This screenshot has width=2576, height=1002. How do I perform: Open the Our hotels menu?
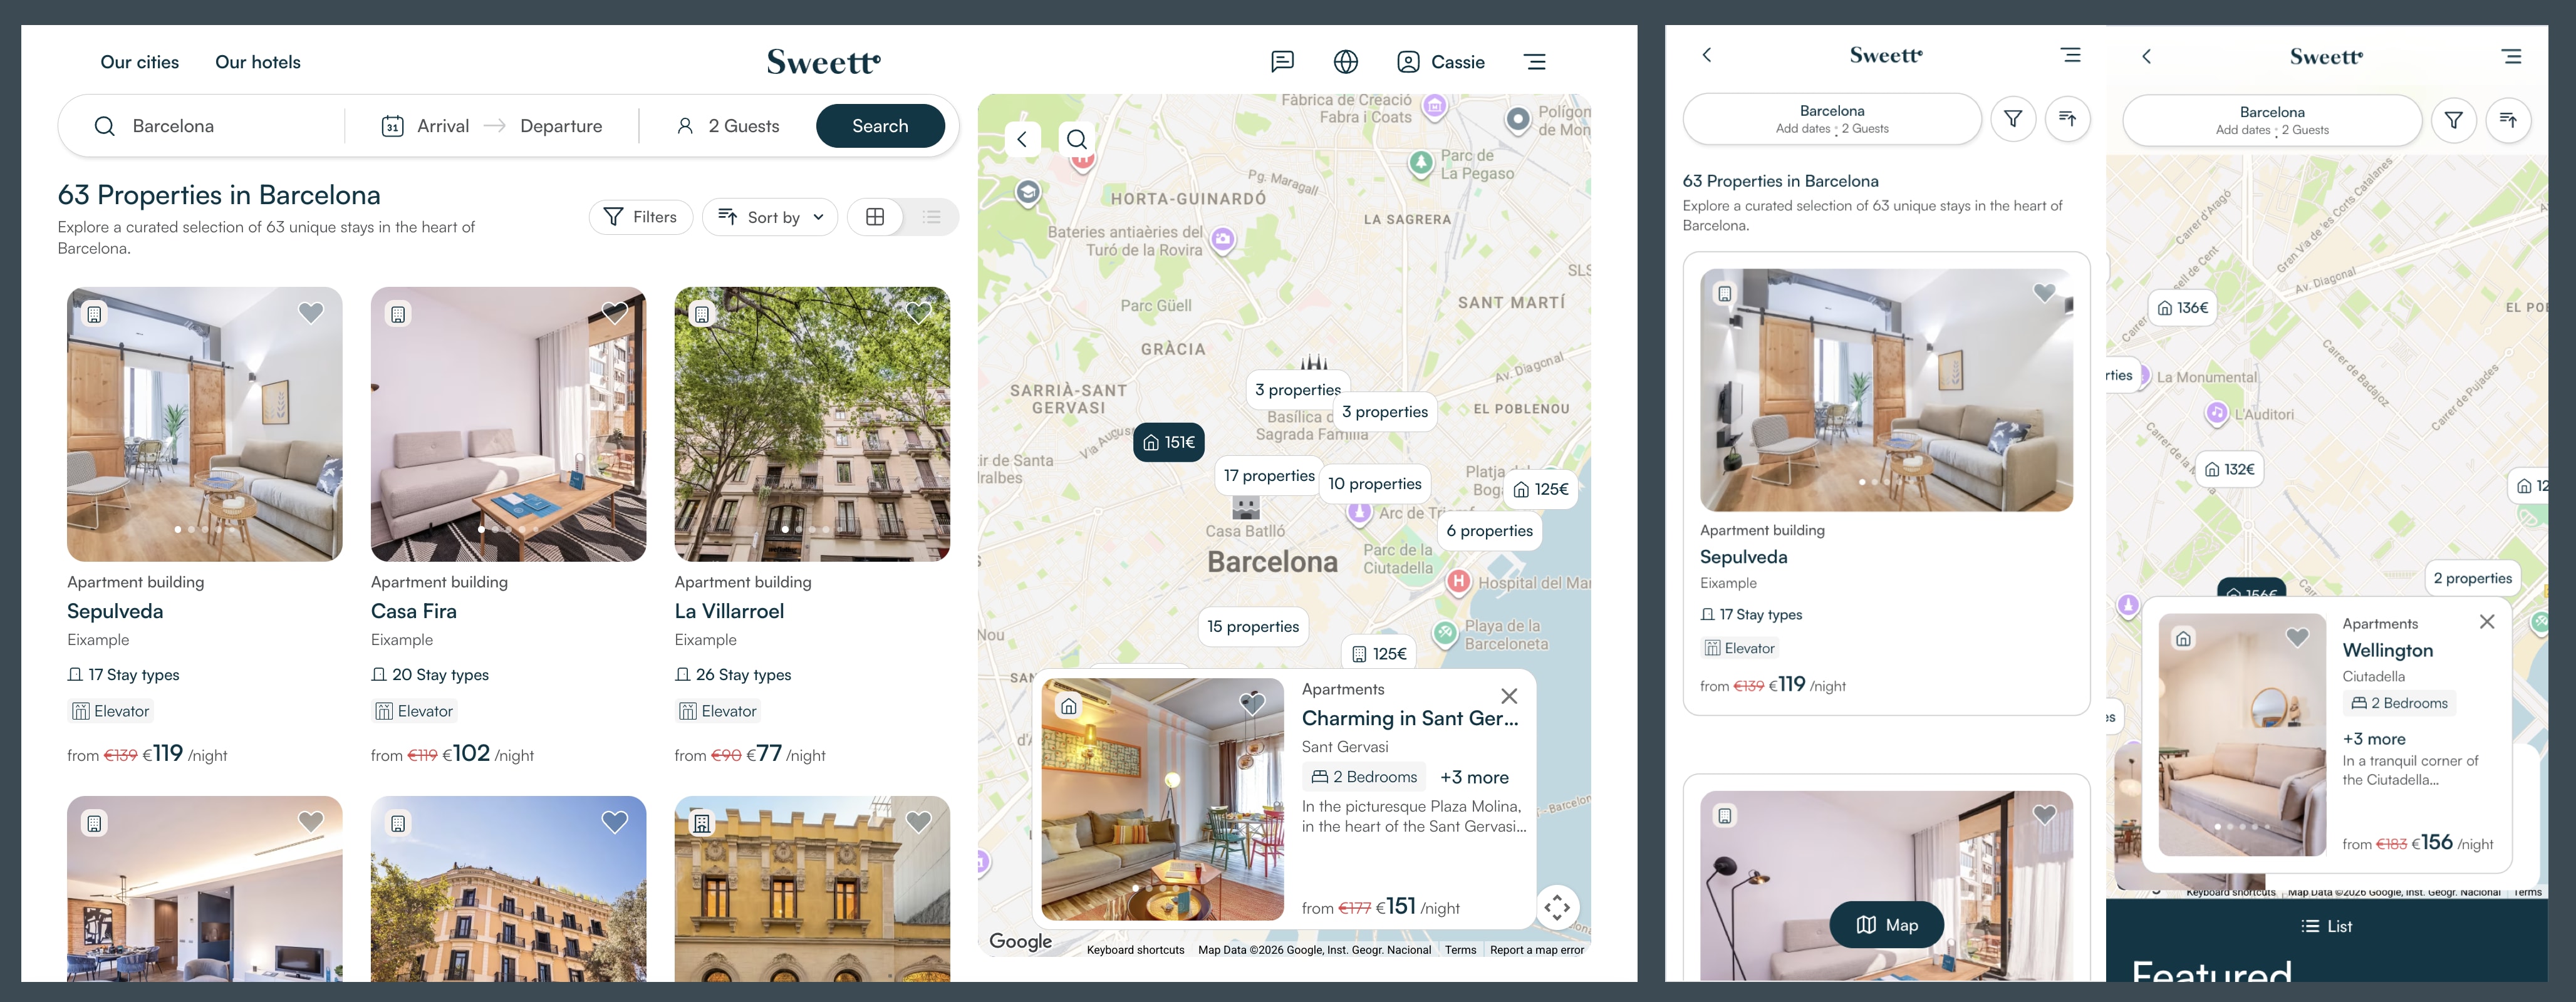coord(258,62)
